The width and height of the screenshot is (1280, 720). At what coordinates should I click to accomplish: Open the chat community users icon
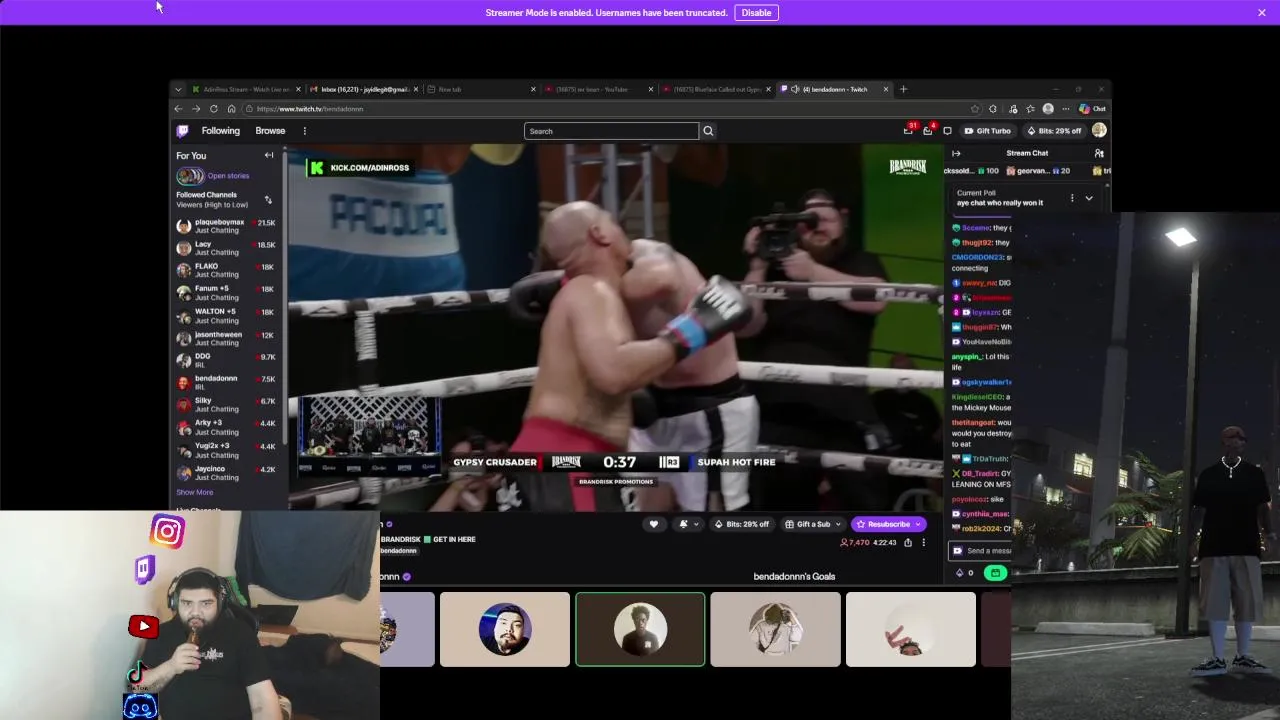(x=1099, y=153)
